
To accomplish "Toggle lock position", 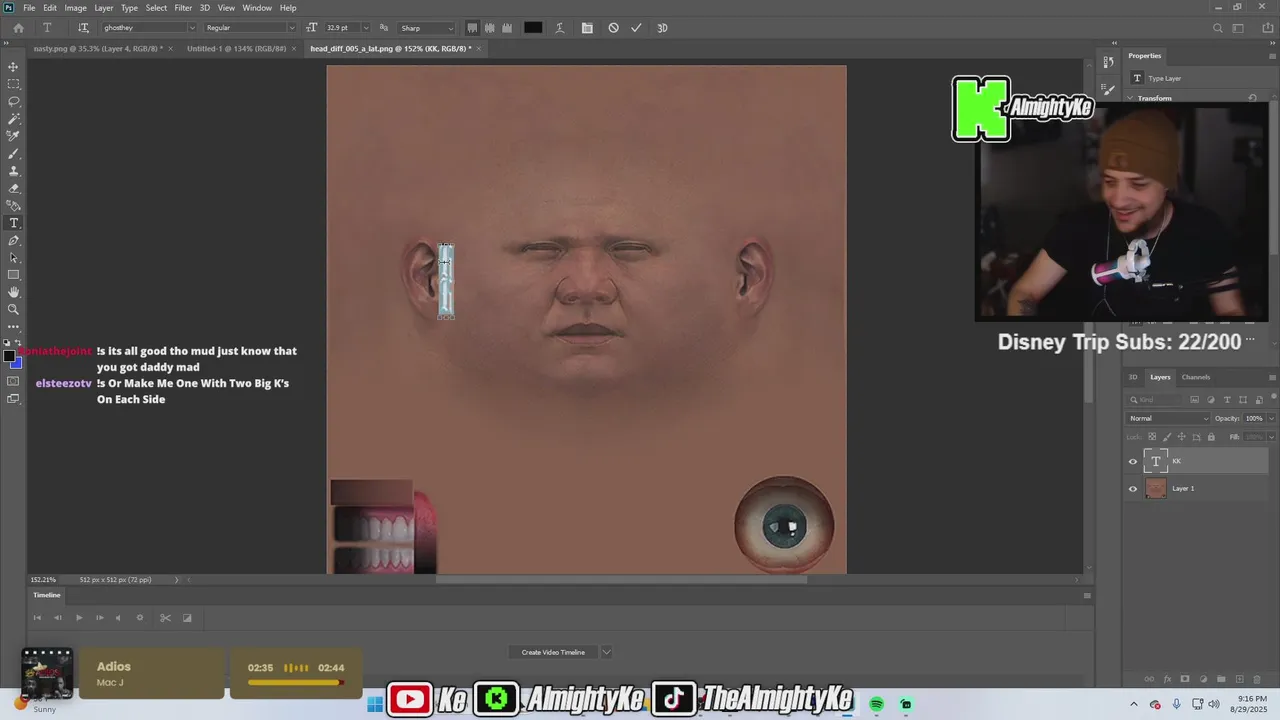I will tap(1181, 437).
